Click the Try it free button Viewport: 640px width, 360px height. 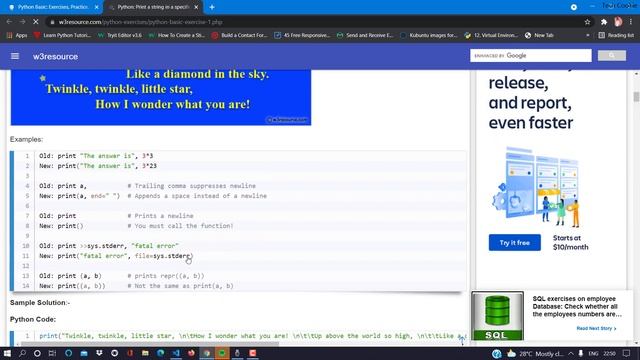(515, 242)
